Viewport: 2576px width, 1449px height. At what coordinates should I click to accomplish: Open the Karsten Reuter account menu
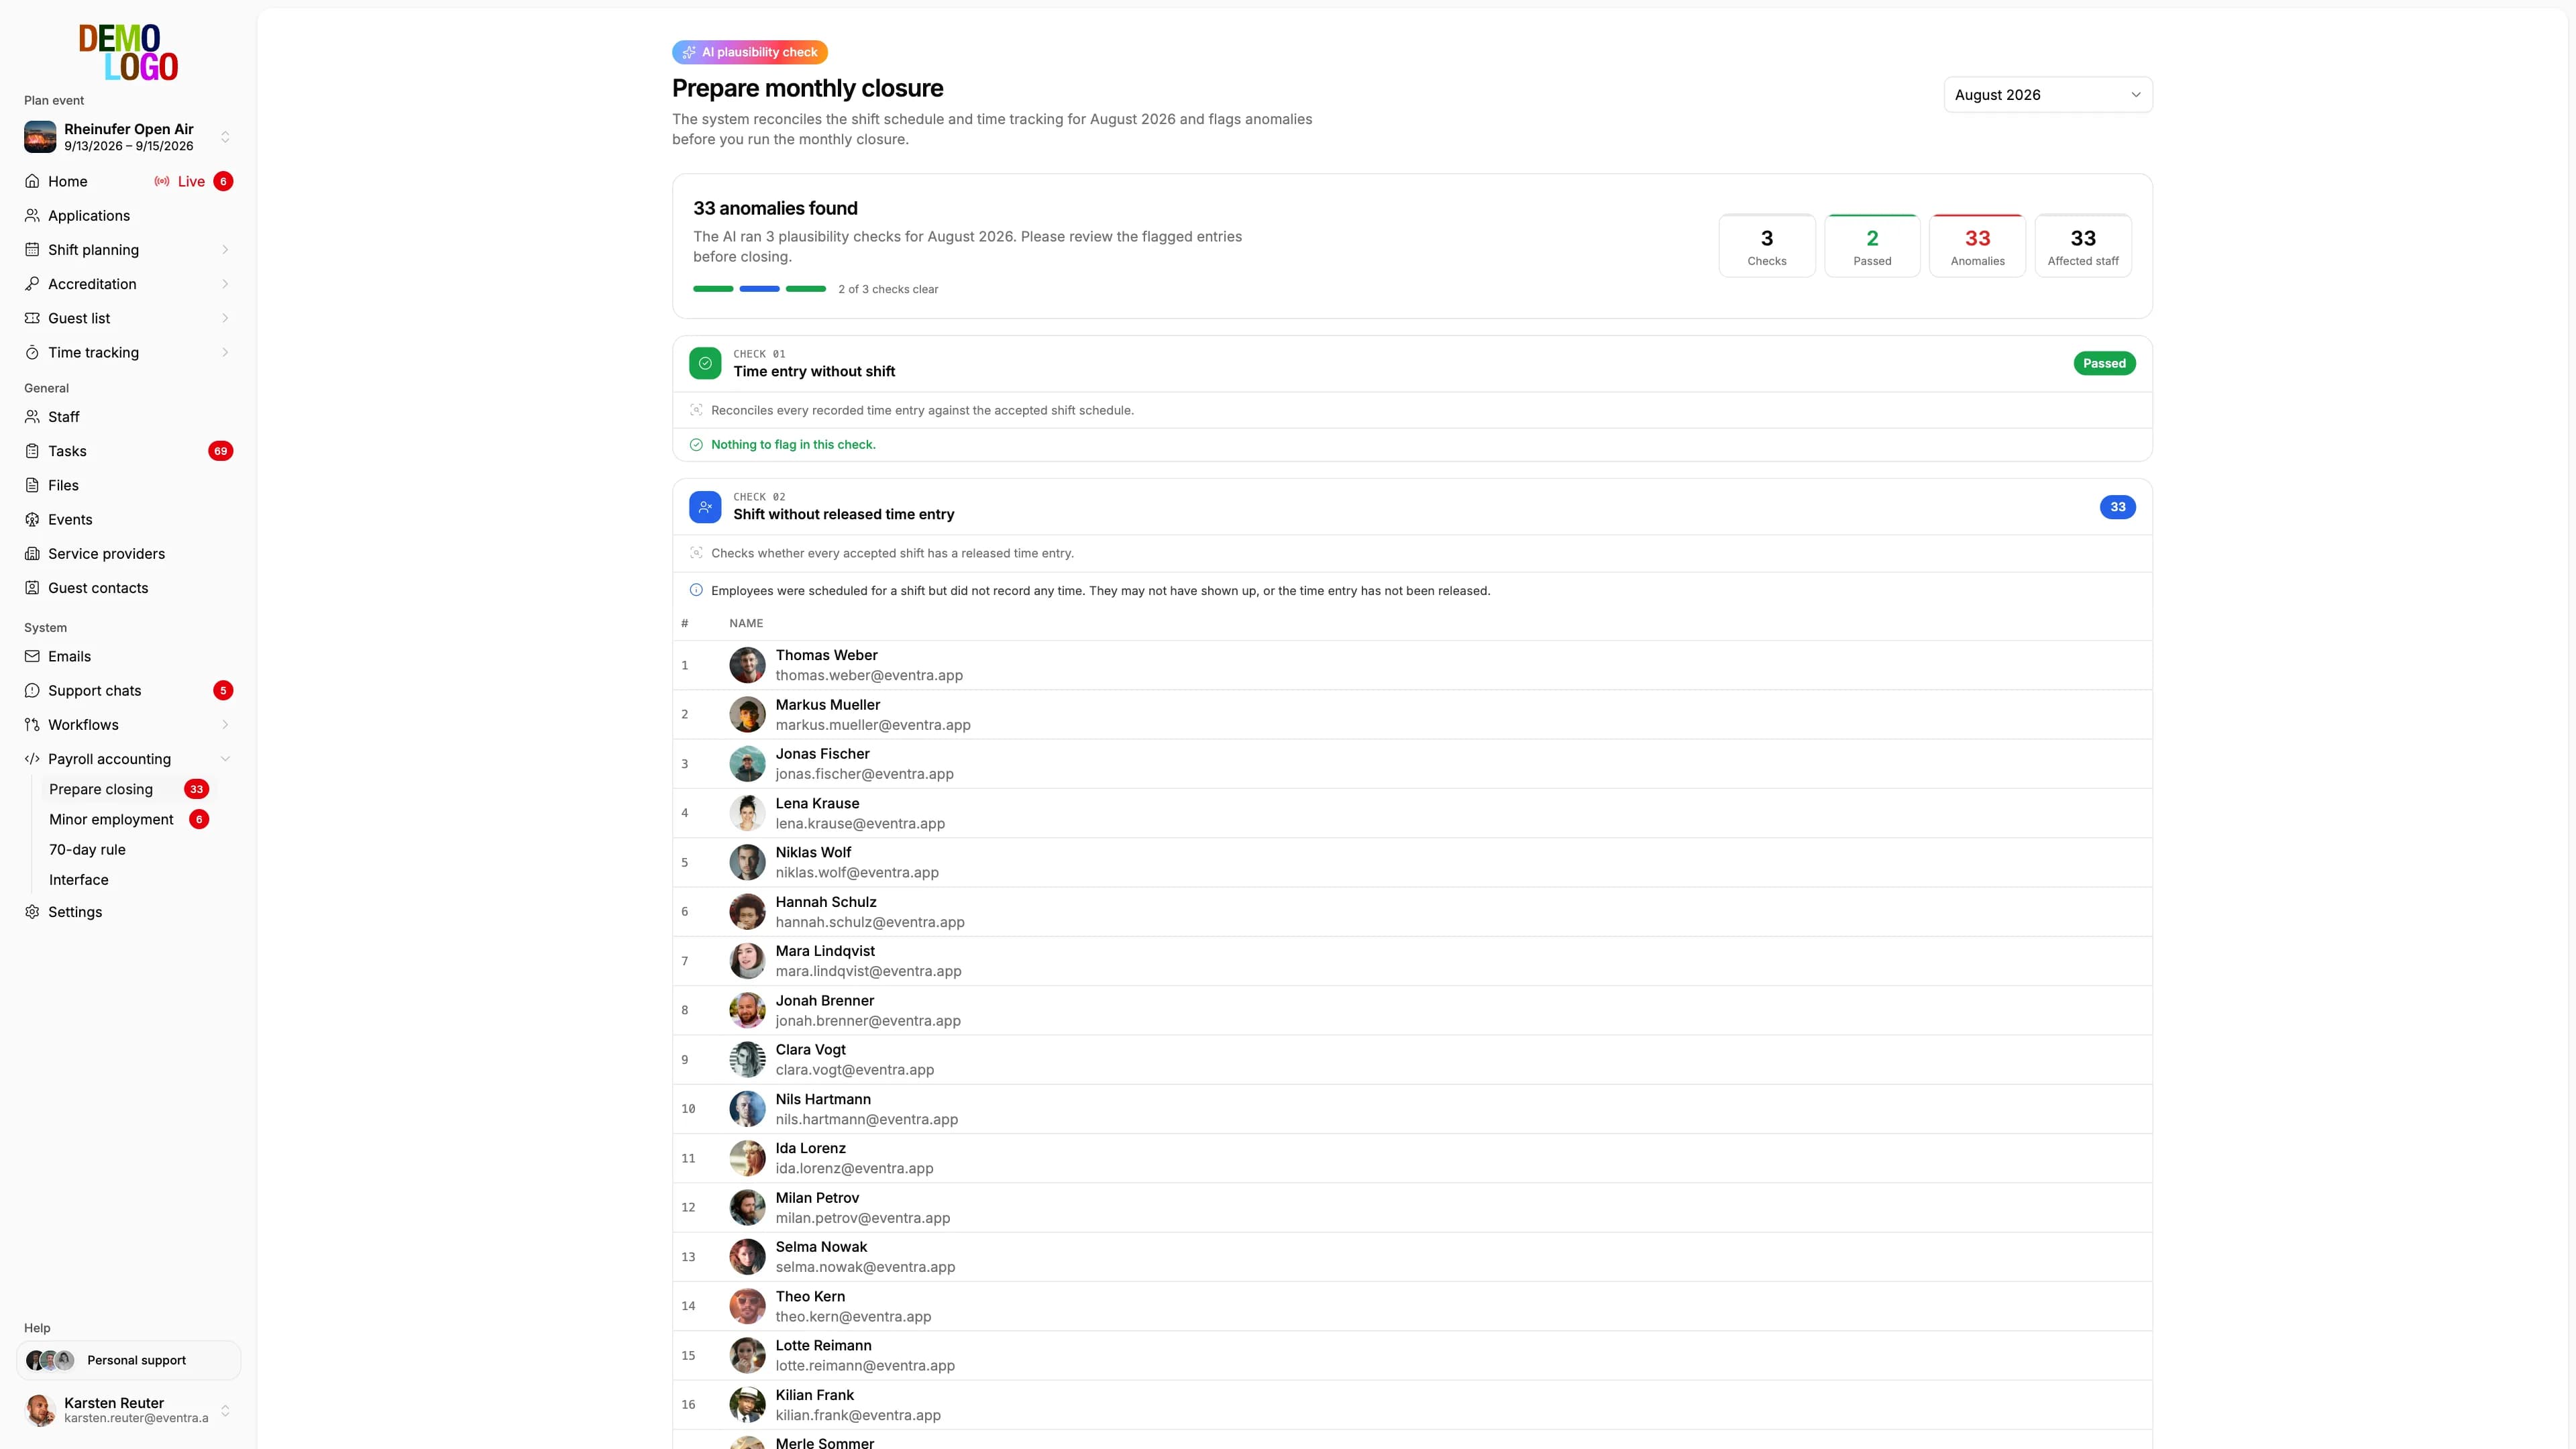128,1410
